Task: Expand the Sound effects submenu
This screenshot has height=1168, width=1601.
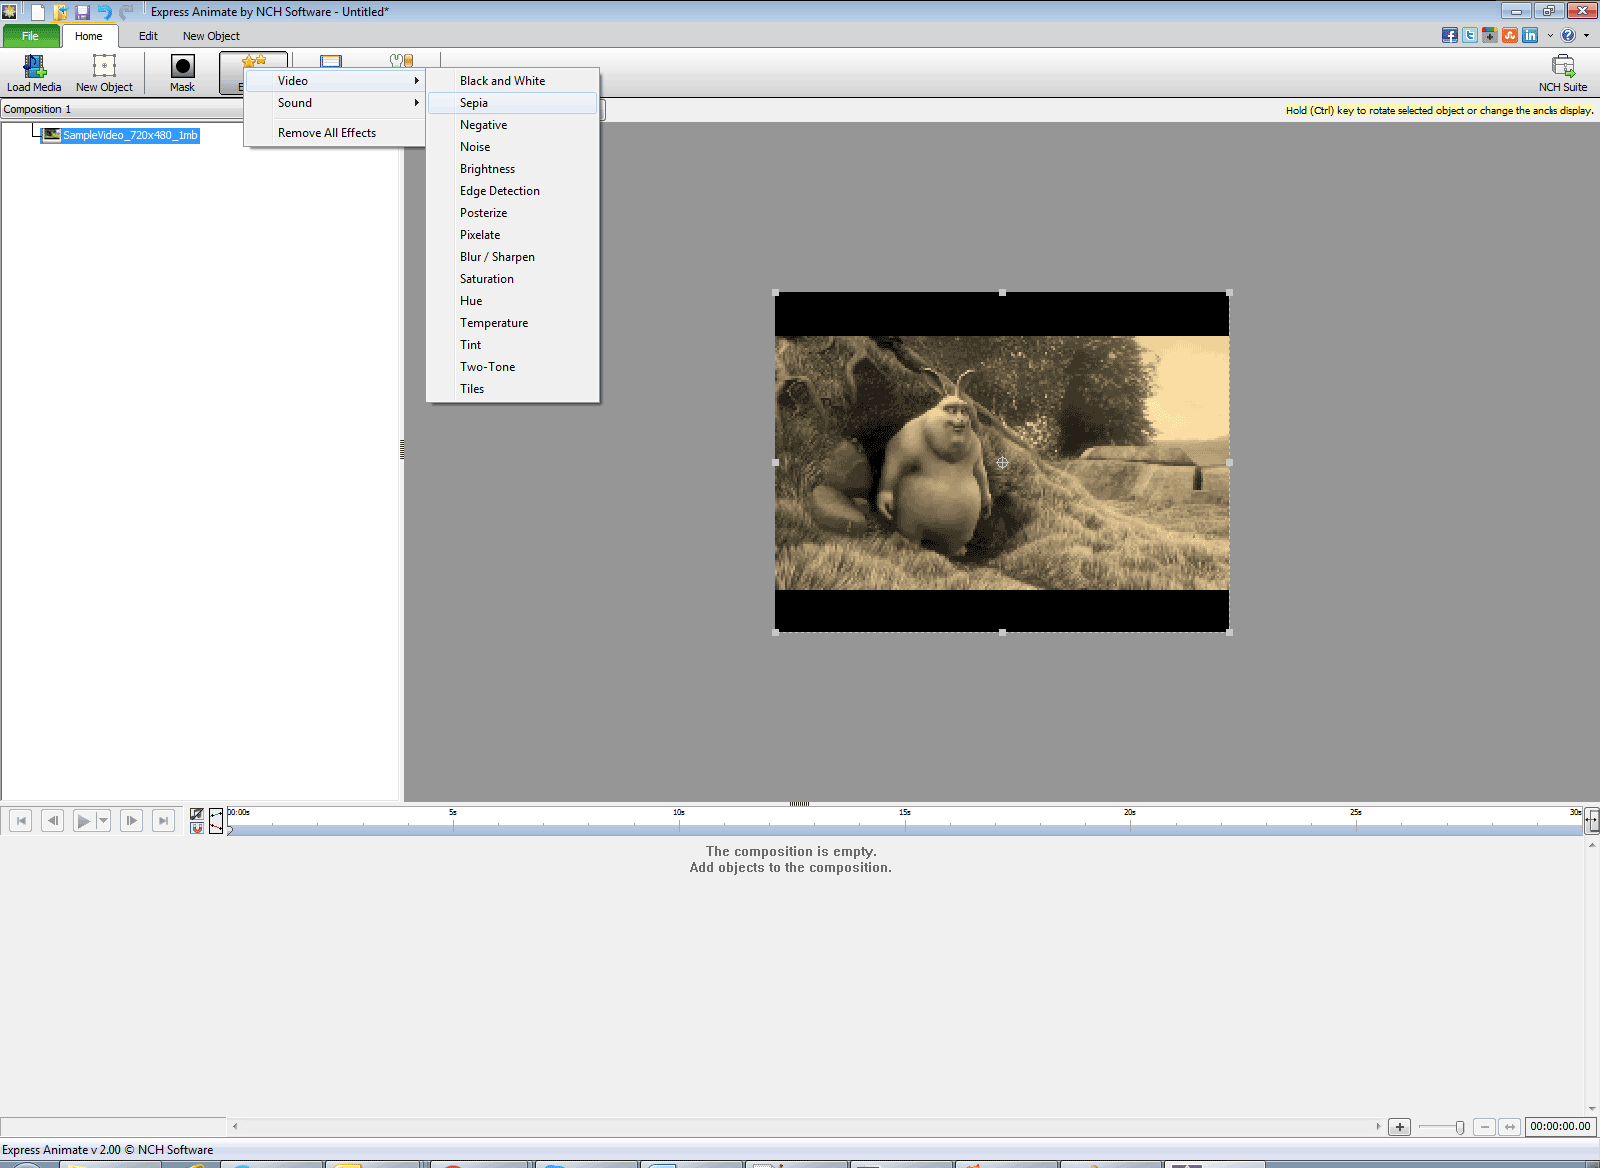Action: pos(336,103)
